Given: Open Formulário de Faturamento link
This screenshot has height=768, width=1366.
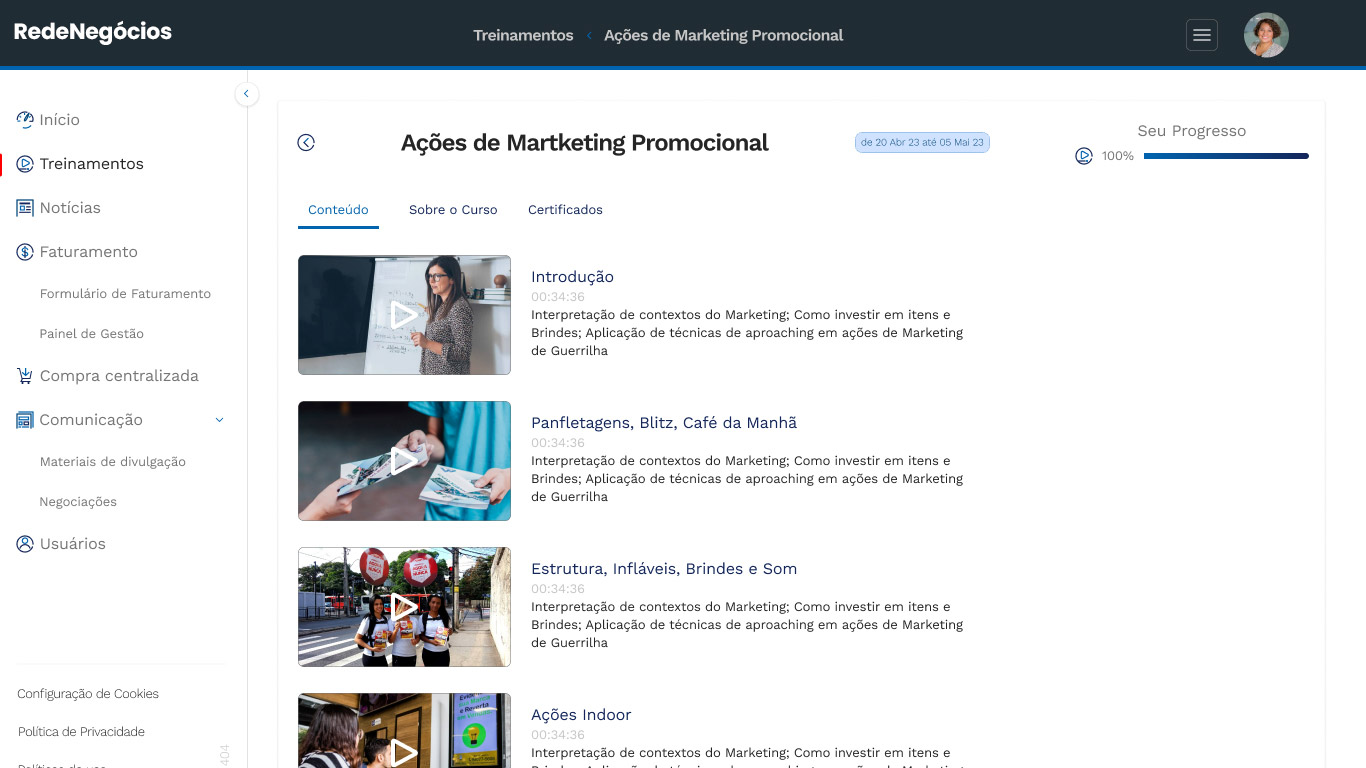Looking at the screenshot, I should click(x=125, y=294).
